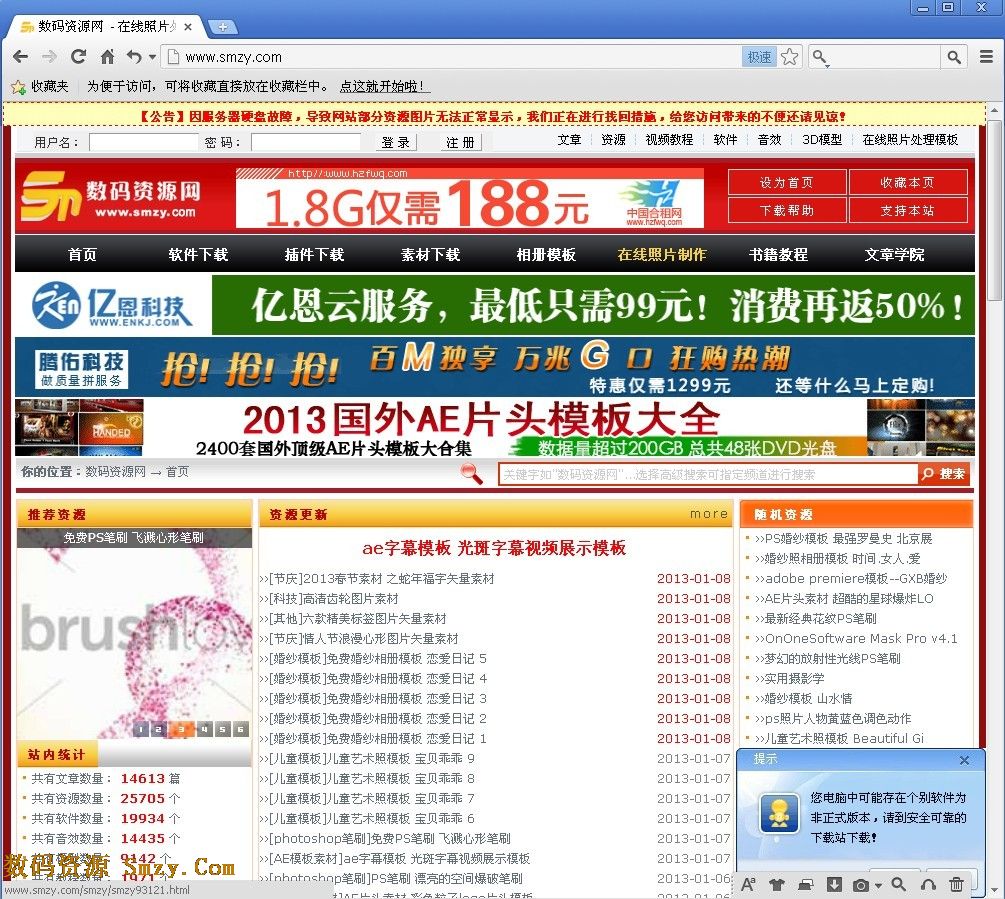Open downloads via the arrow icon in bottom toolbar
The height and width of the screenshot is (899, 1005).
[x=835, y=884]
